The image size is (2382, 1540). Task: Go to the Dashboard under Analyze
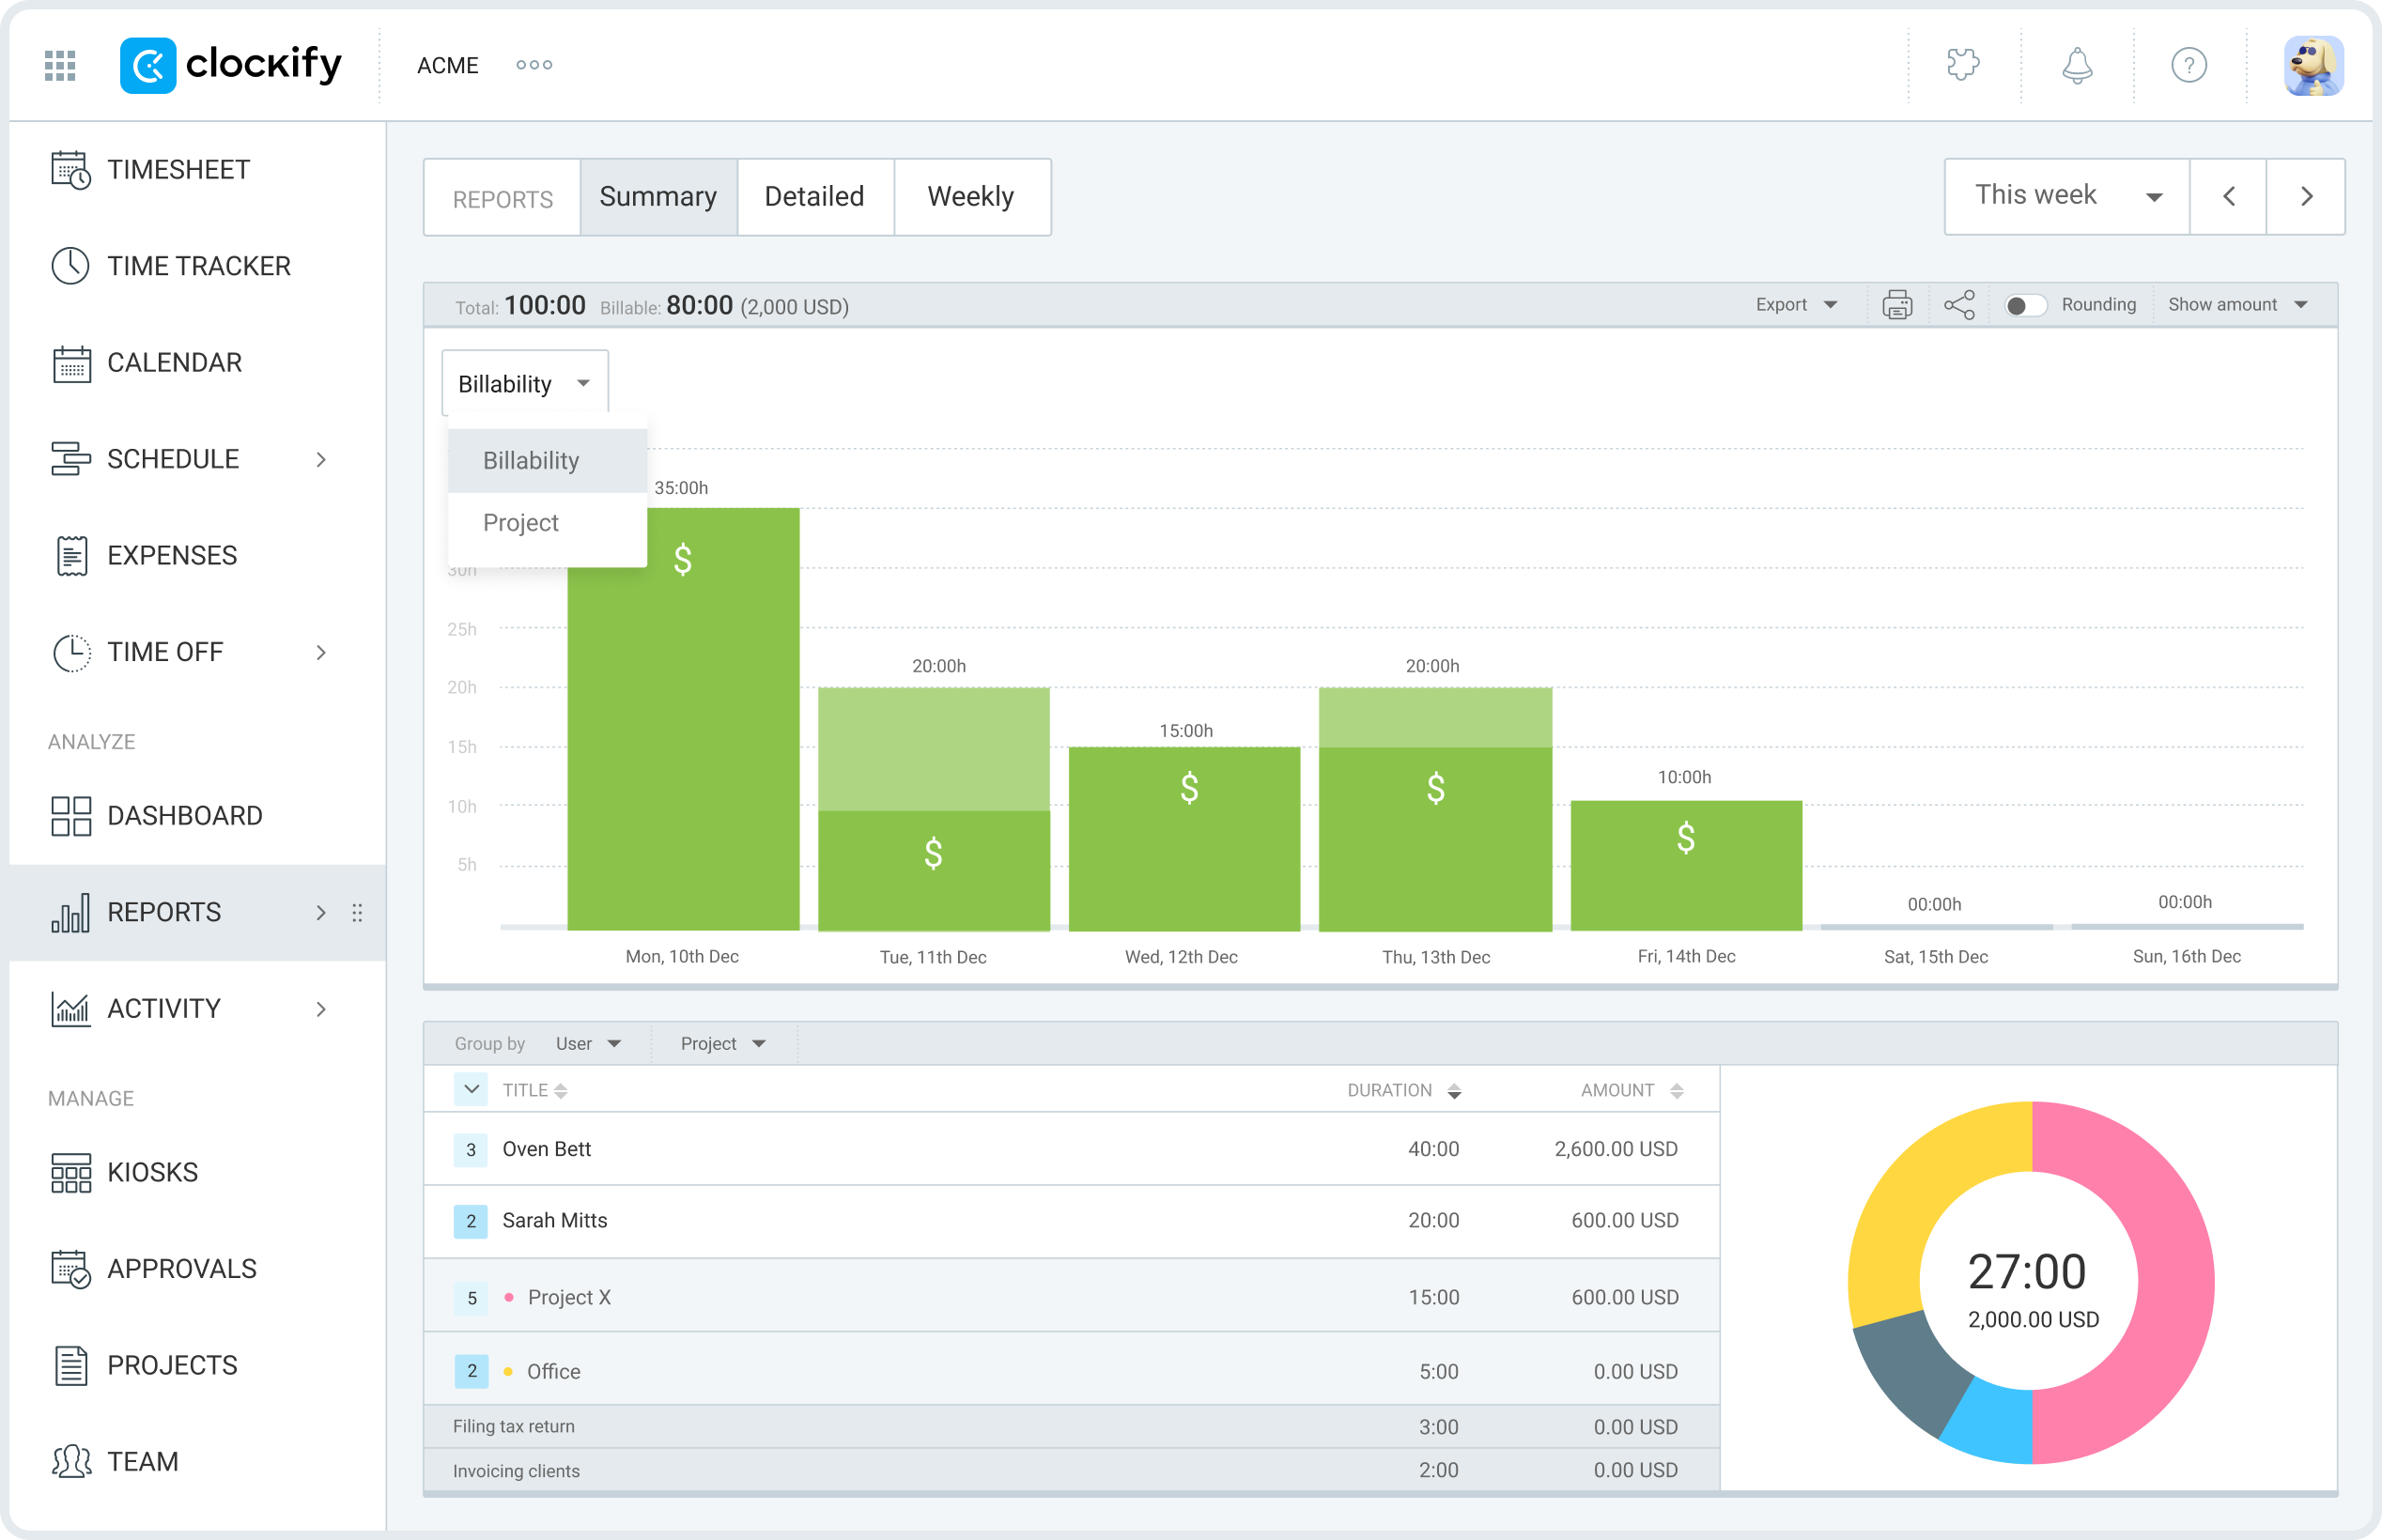tap(185, 815)
